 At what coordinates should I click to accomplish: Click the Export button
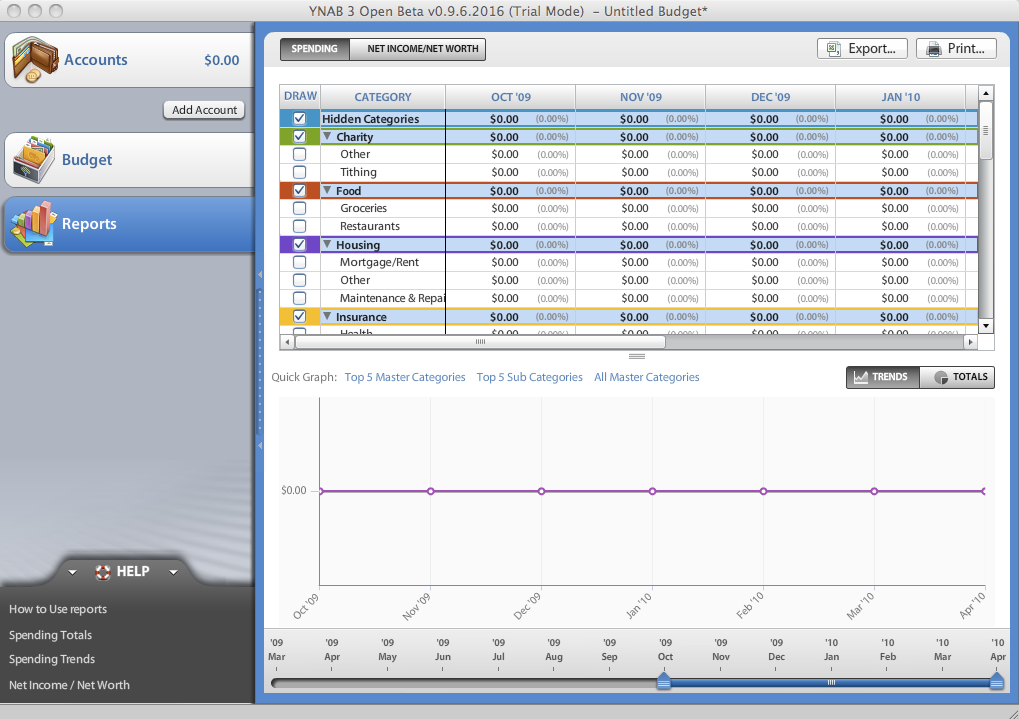coord(862,49)
